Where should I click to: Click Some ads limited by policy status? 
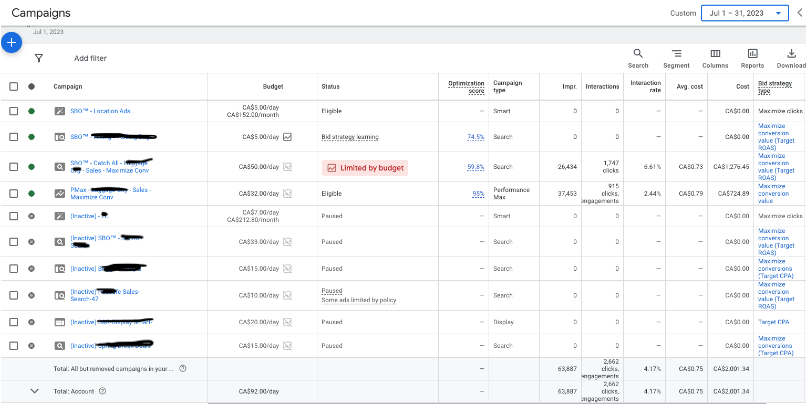click(x=359, y=300)
